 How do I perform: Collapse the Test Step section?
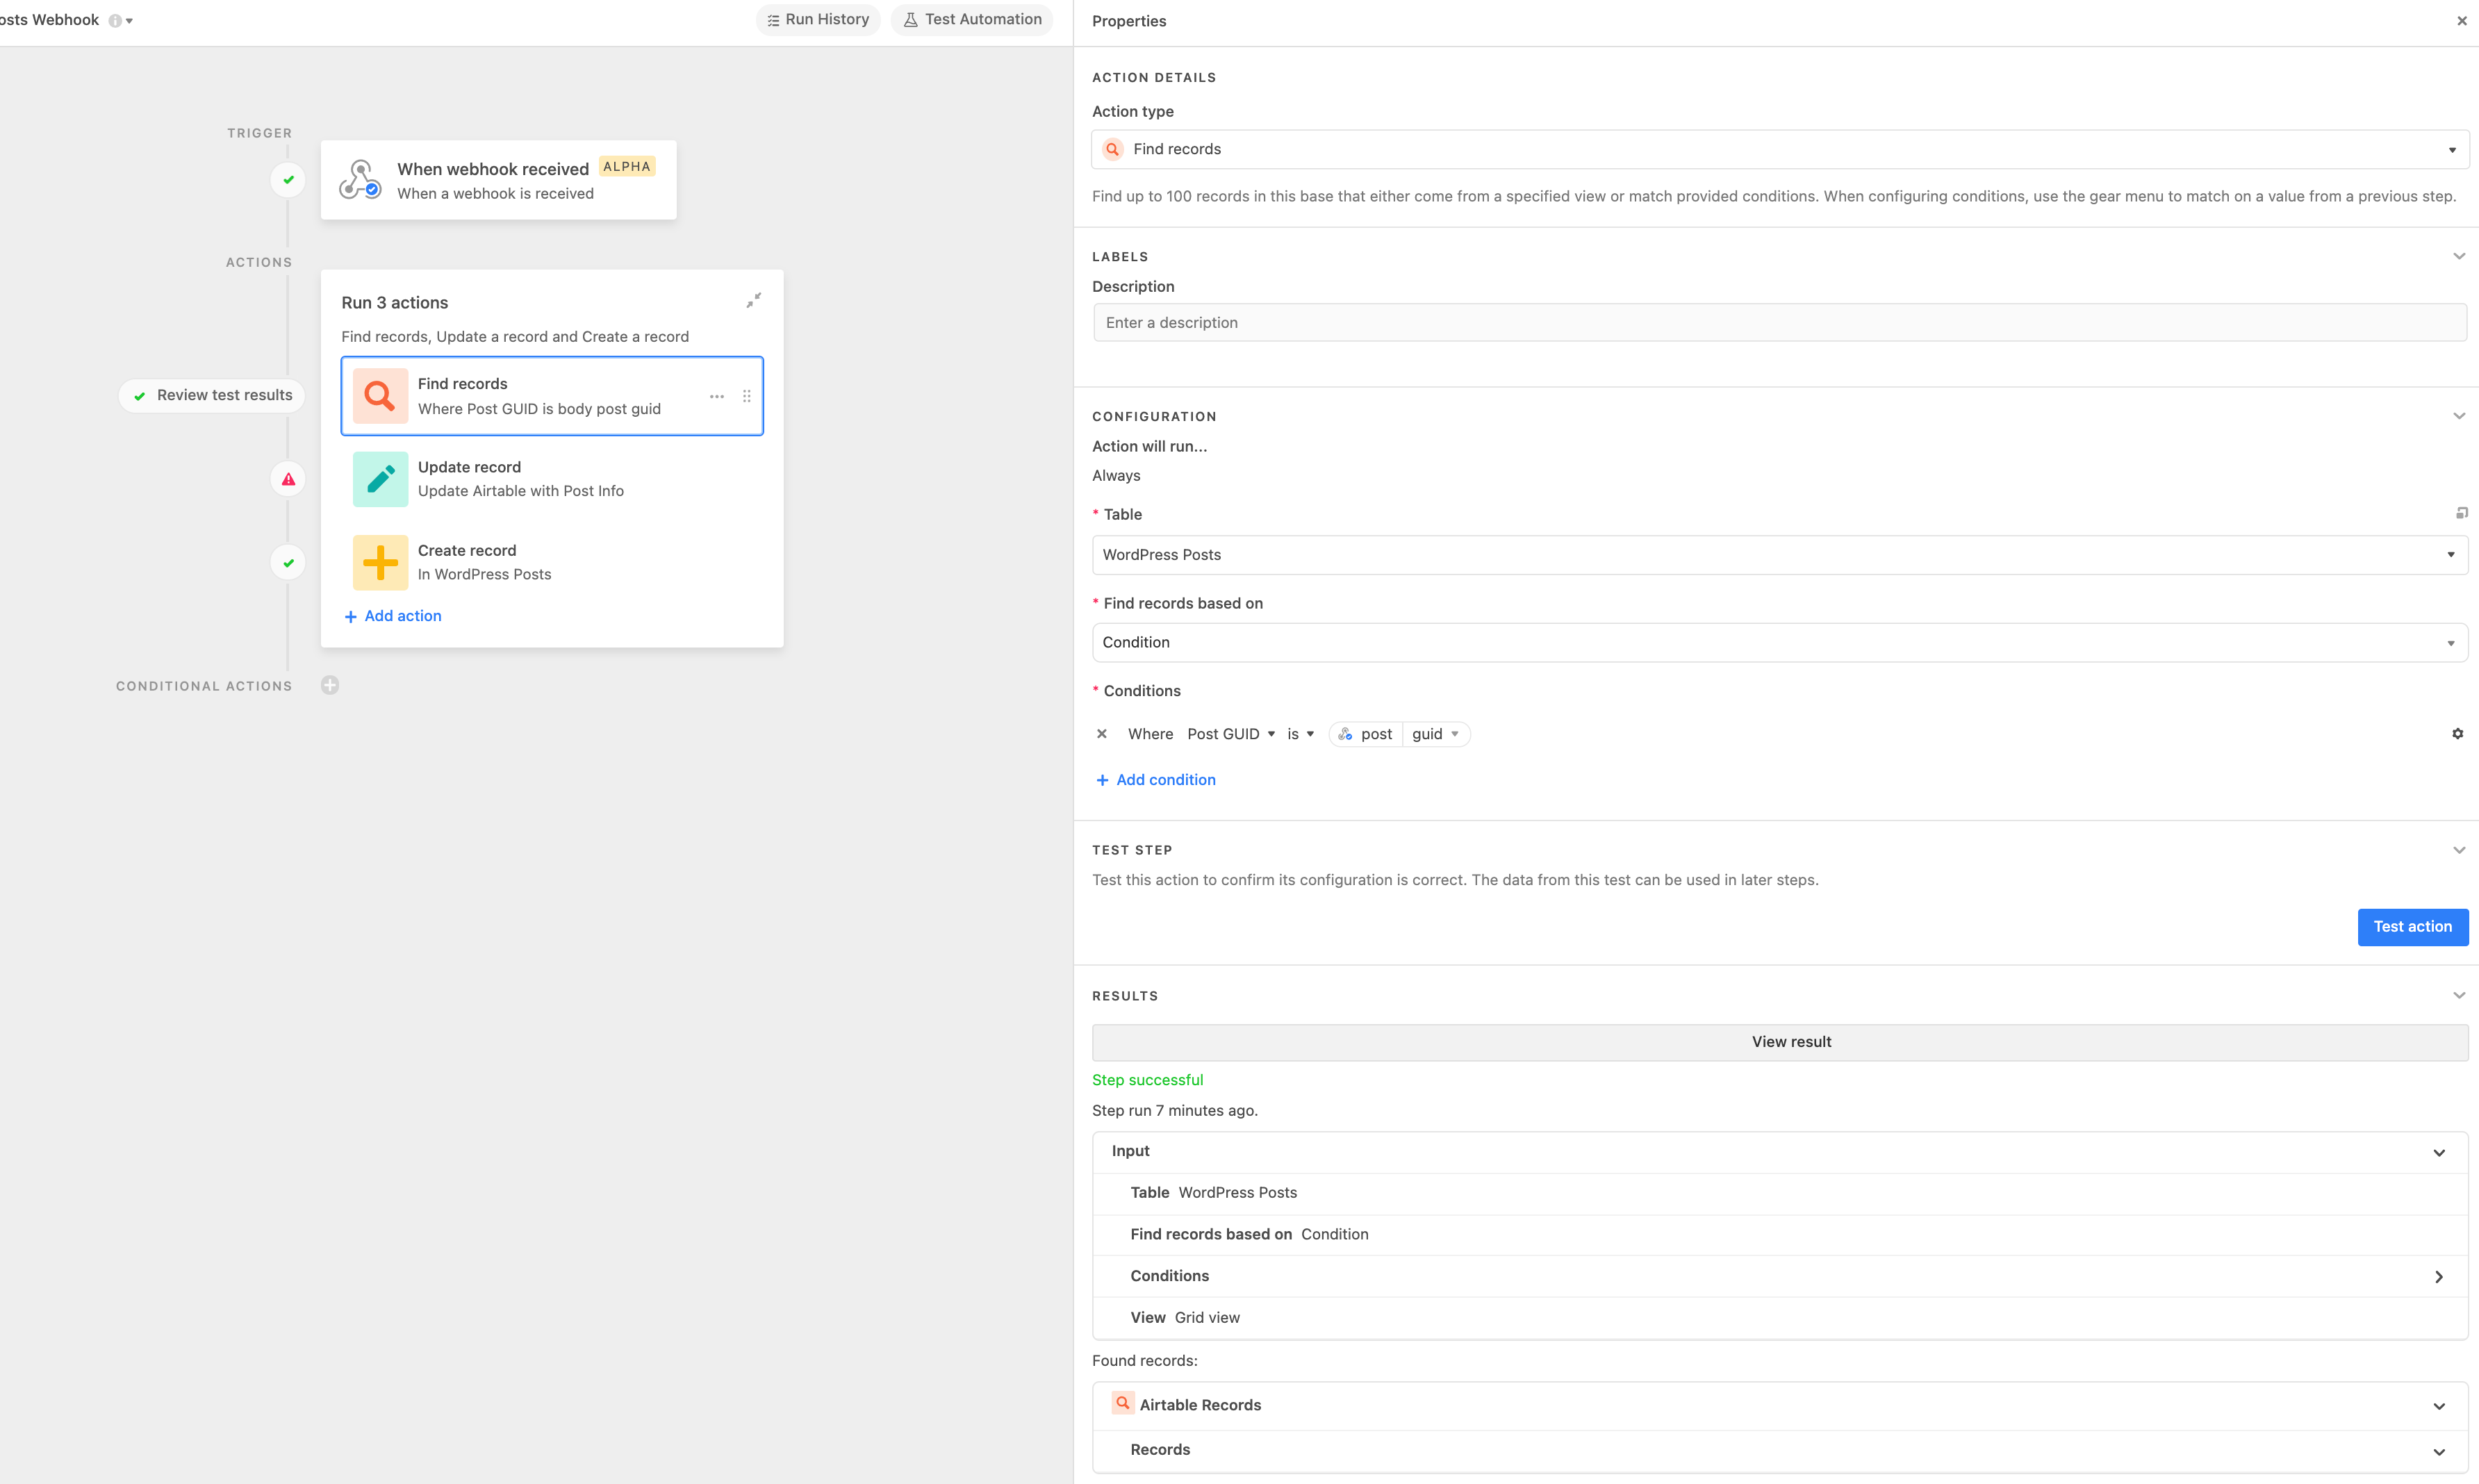coord(2458,850)
